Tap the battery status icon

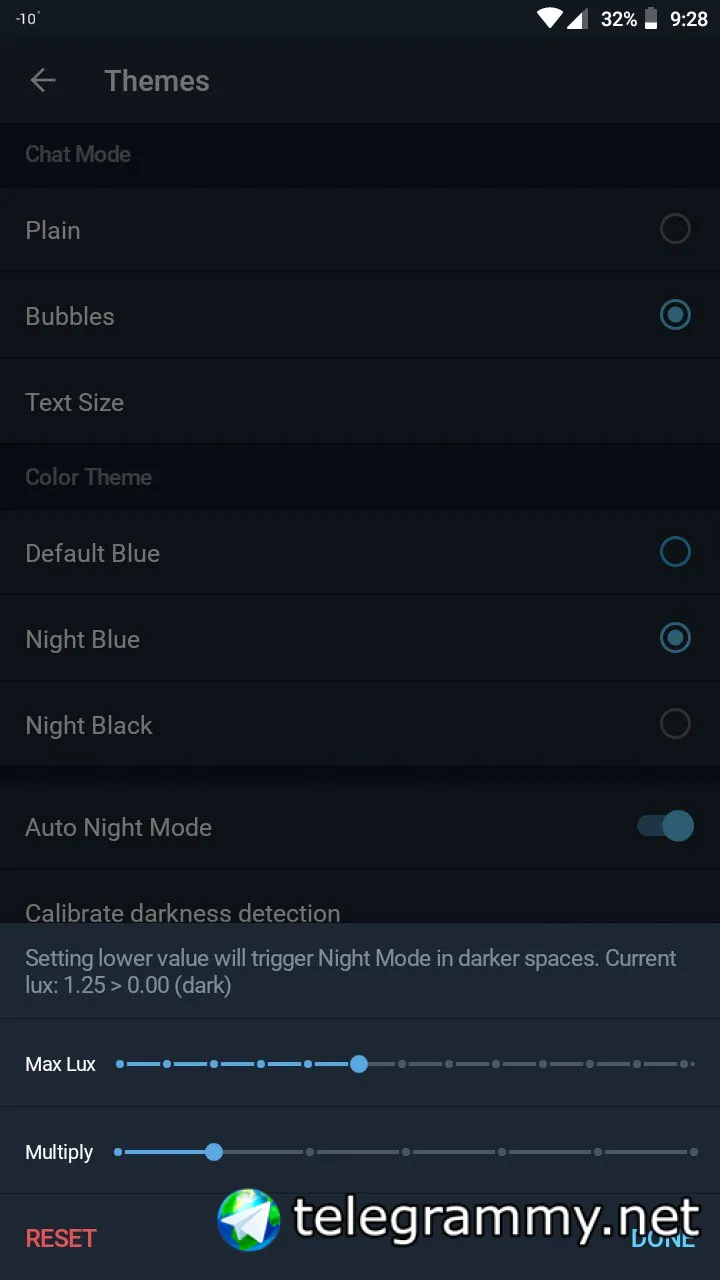click(x=652, y=18)
